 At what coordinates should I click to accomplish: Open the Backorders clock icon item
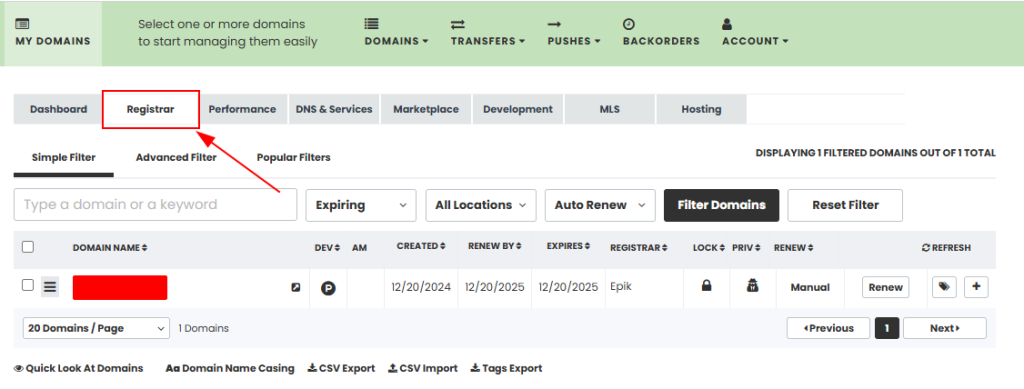point(661,33)
